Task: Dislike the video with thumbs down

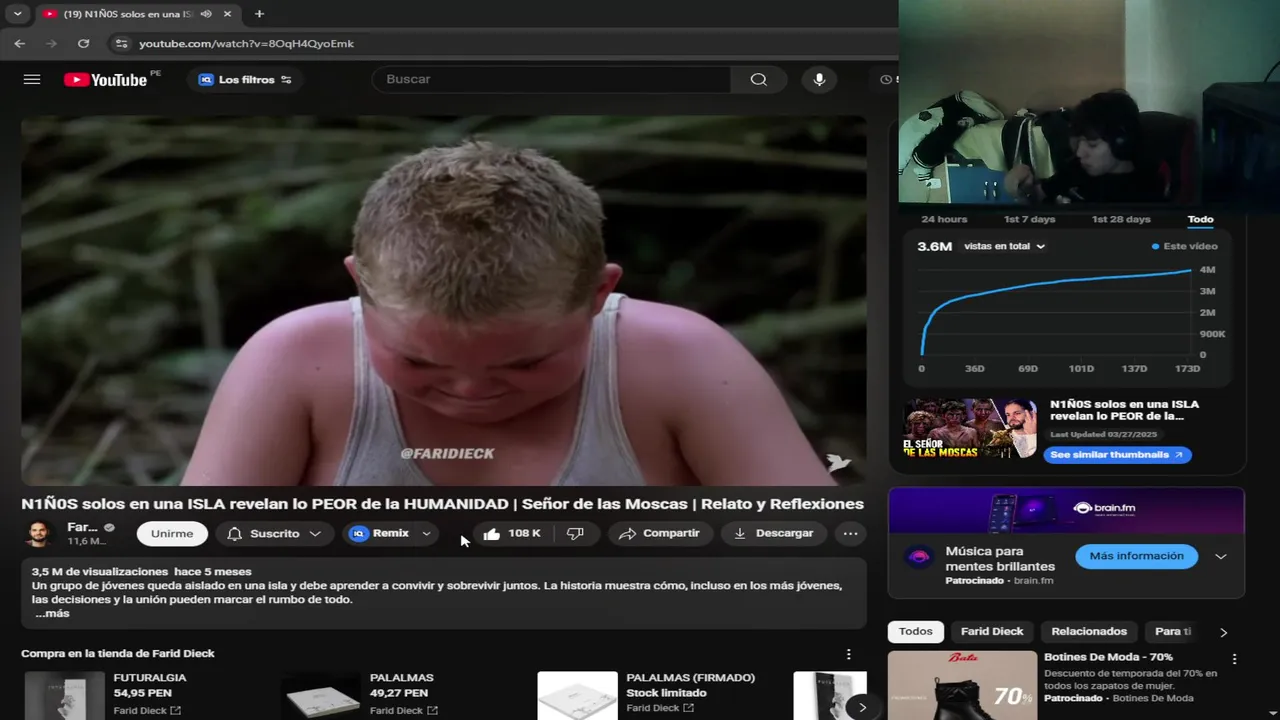Action: tap(576, 534)
